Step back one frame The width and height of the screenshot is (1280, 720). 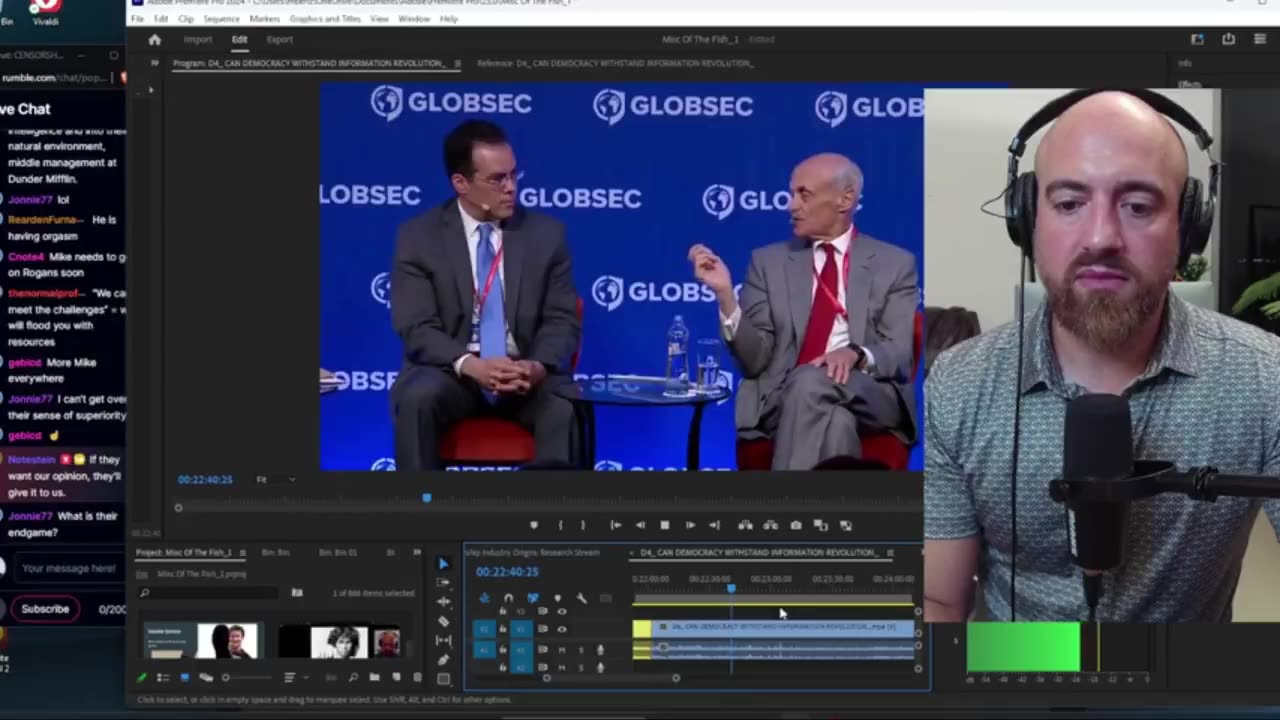640,525
